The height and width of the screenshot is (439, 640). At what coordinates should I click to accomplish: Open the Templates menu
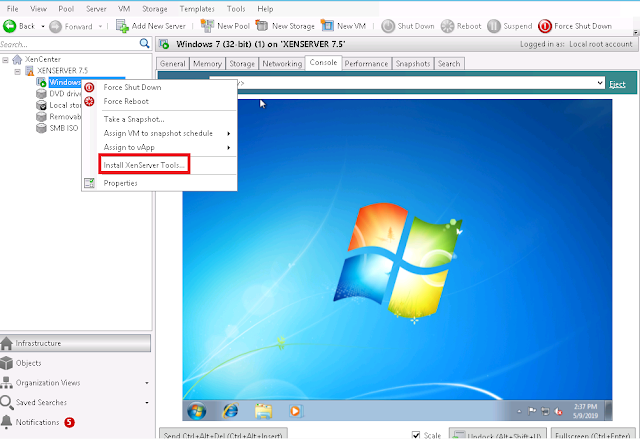point(197,9)
